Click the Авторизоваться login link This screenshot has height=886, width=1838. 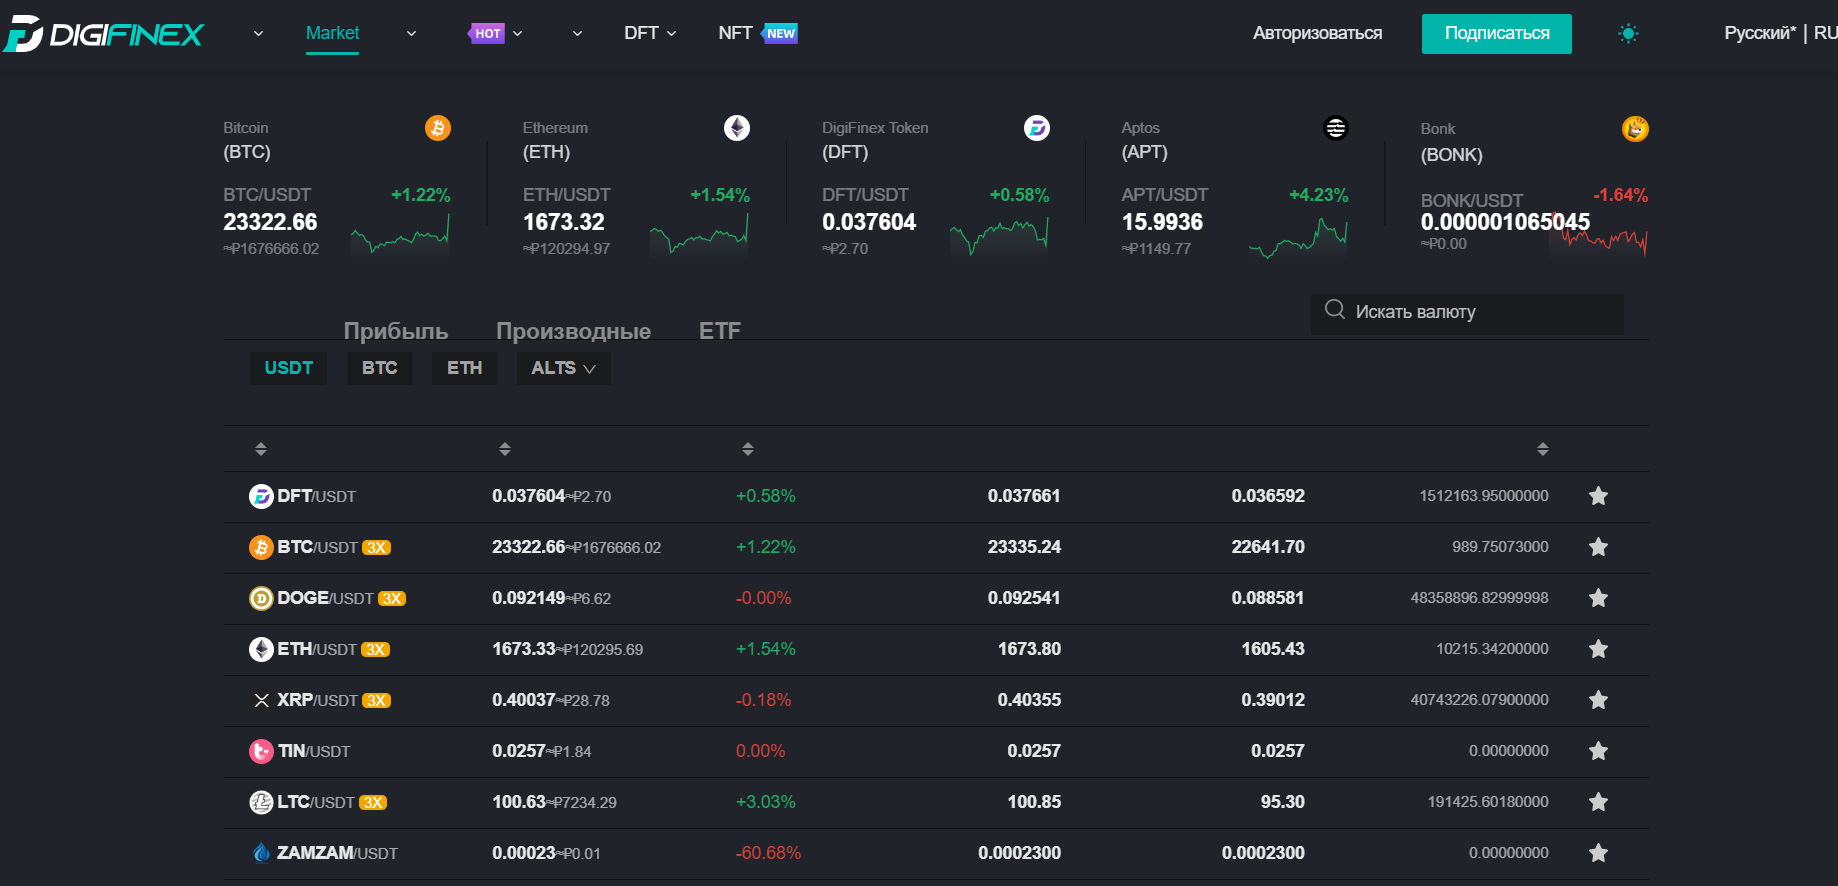tap(1317, 33)
